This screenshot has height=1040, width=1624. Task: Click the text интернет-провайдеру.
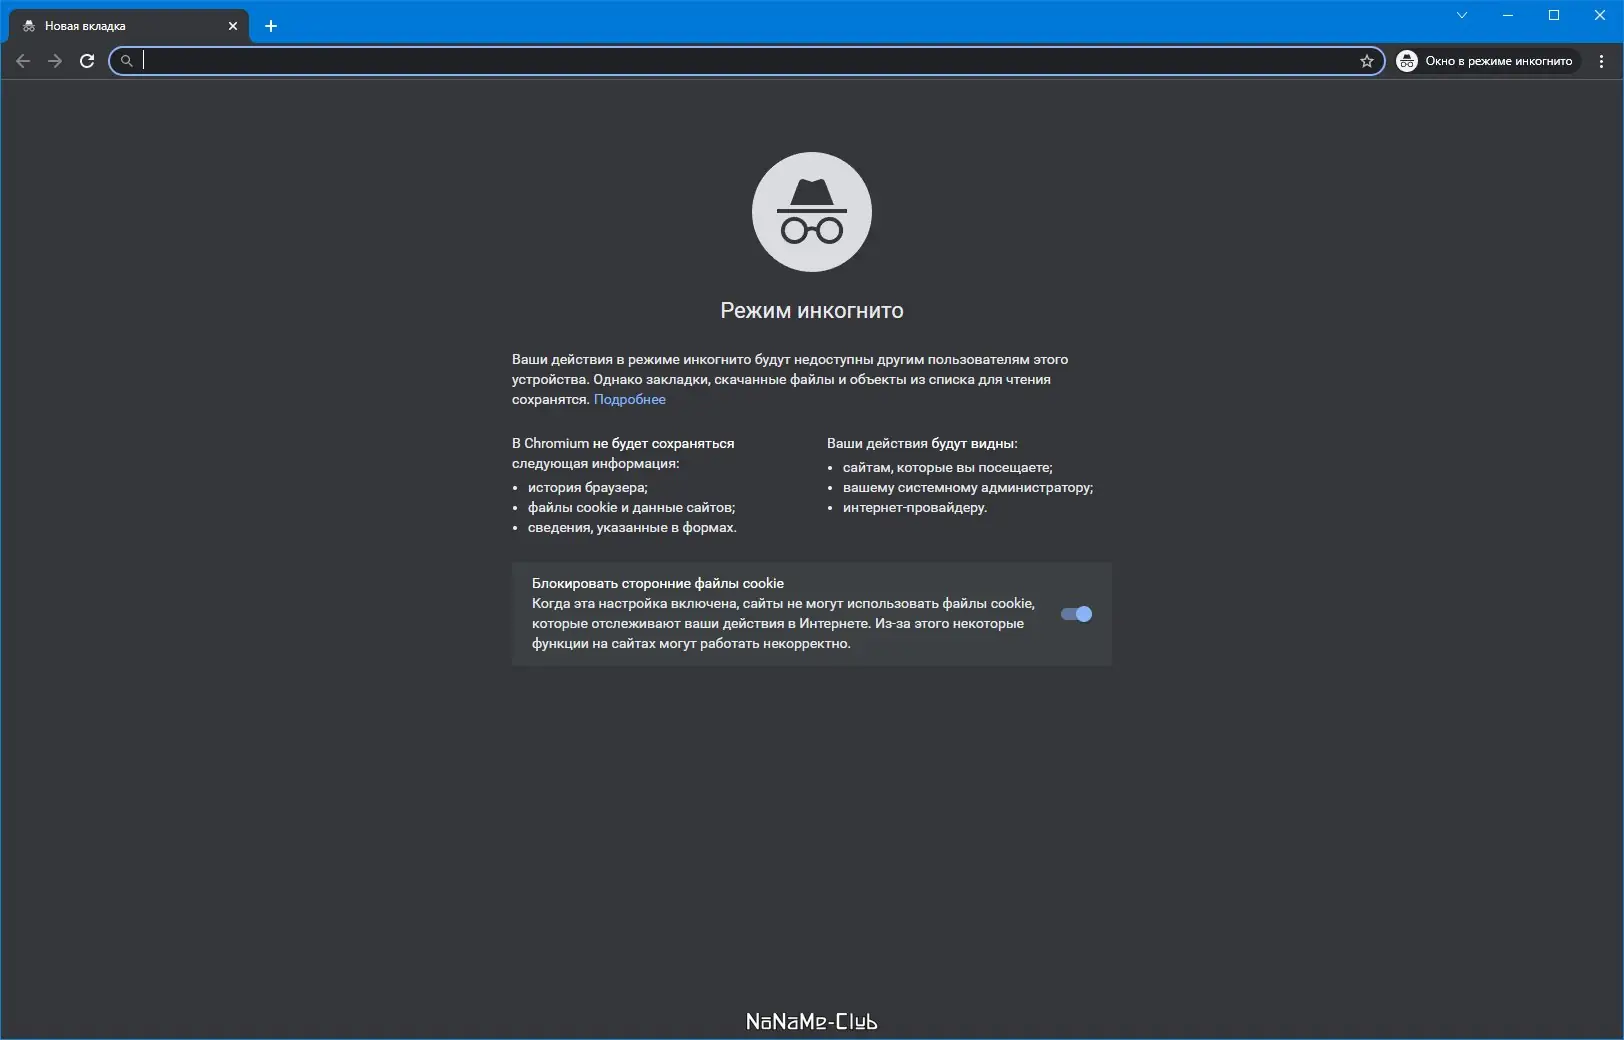pyautogui.click(x=915, y=507)
